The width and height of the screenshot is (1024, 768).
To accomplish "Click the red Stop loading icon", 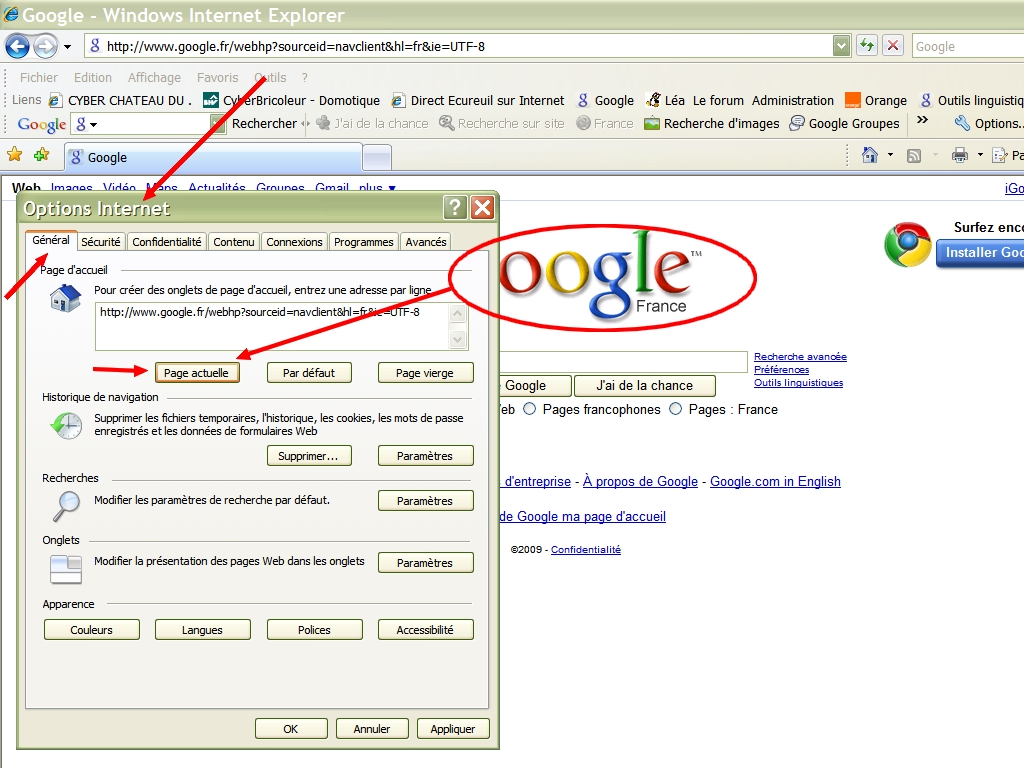I will click(893, 46).
